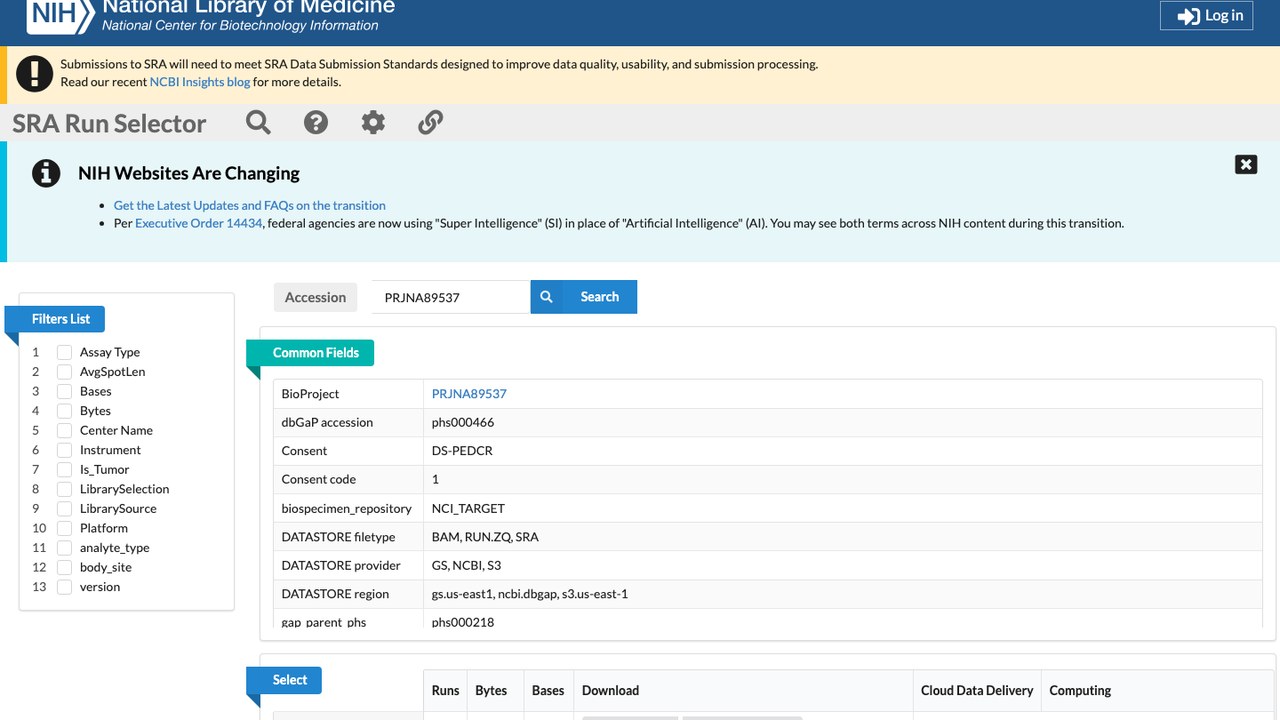Open the SRA Run Selector search icon

tap(258, 122)
